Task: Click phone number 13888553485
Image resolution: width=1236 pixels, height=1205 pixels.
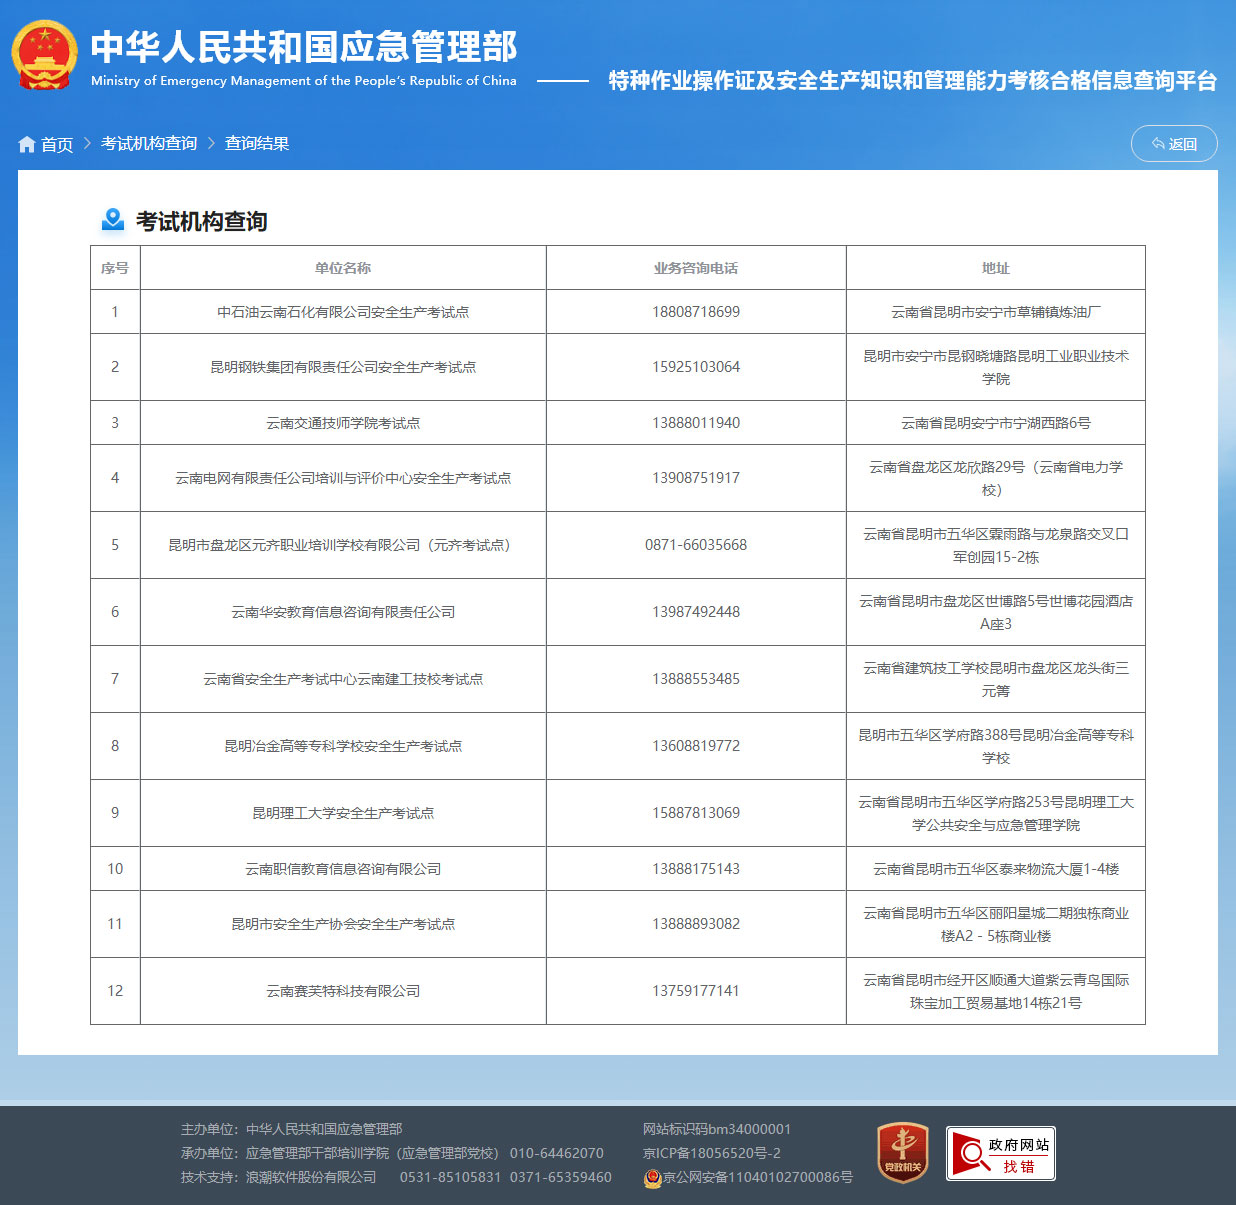Action: click(696, 679)
